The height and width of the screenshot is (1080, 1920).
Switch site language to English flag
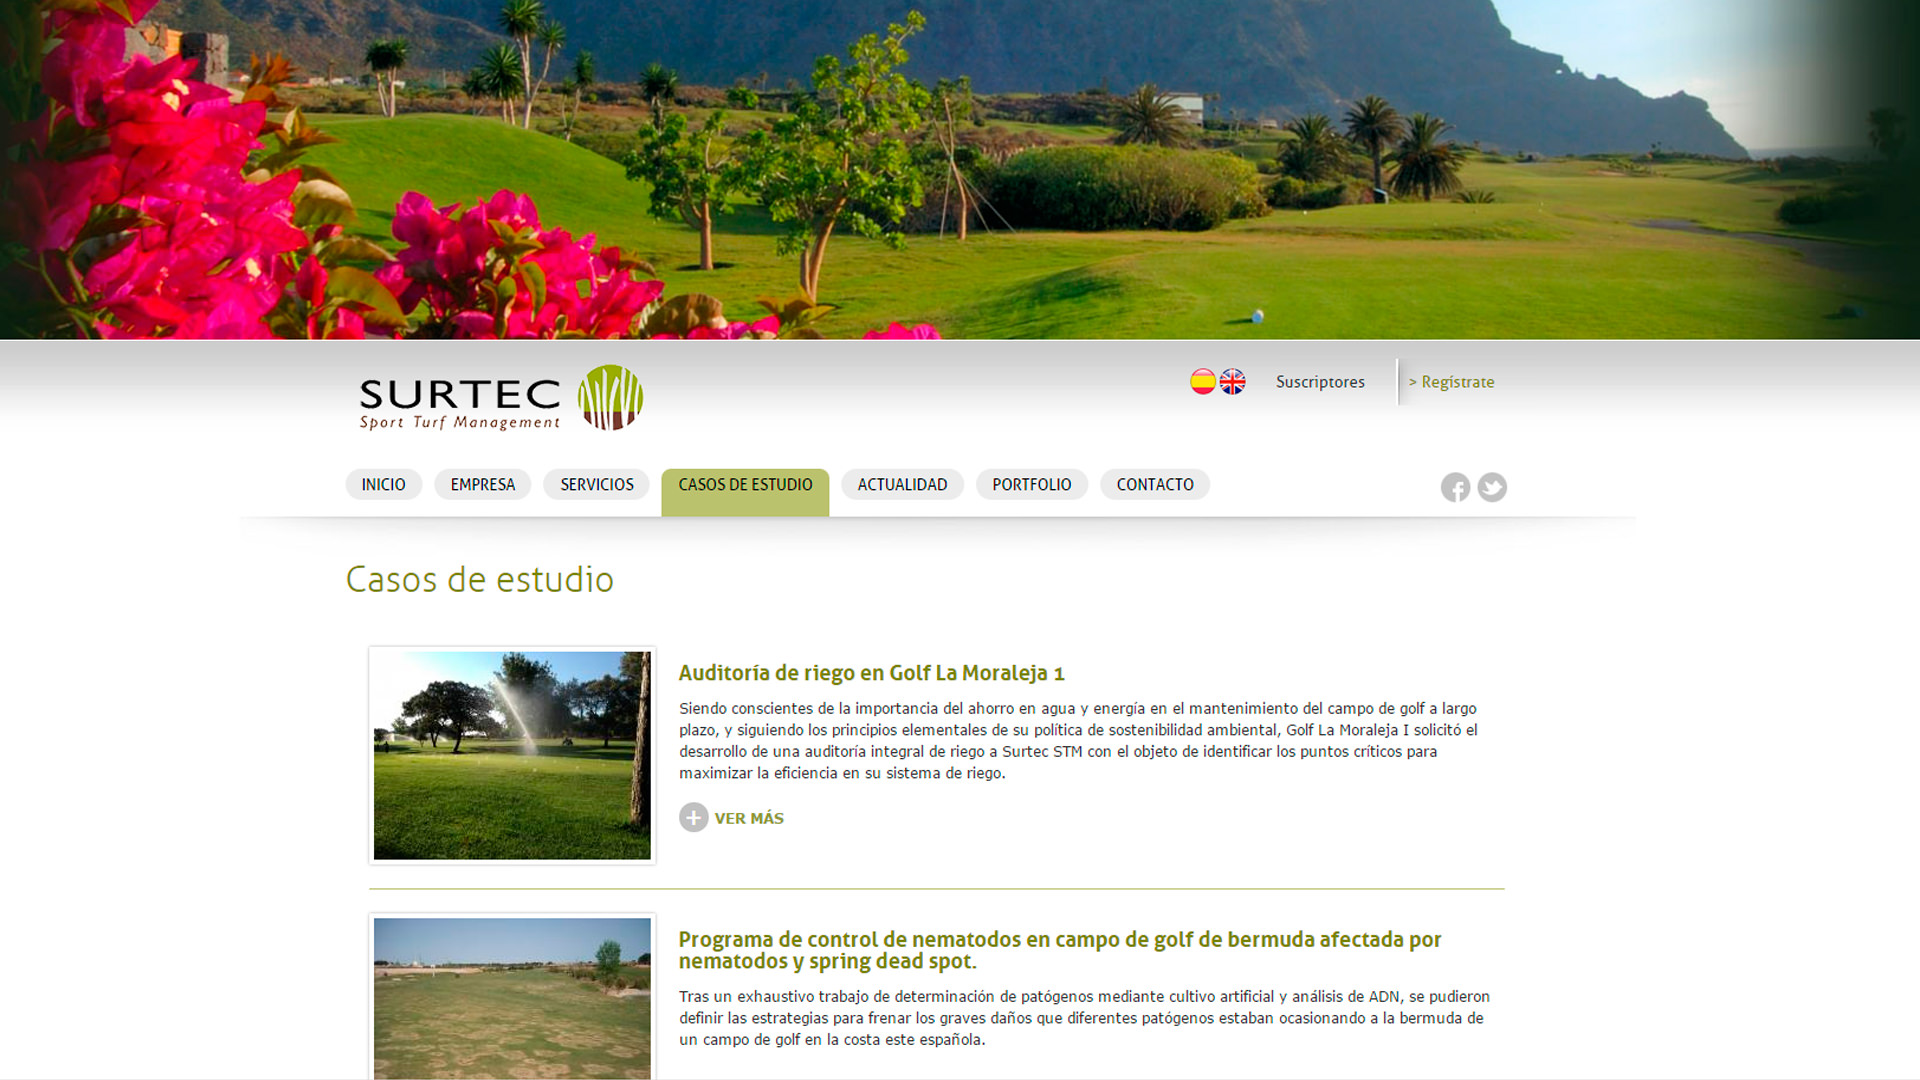point(1232,382)
